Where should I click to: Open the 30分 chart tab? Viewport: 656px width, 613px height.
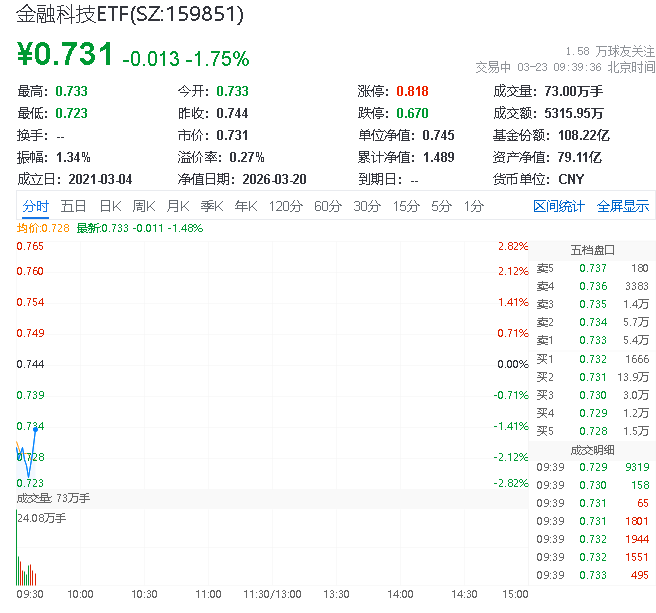tap(366, 206)
